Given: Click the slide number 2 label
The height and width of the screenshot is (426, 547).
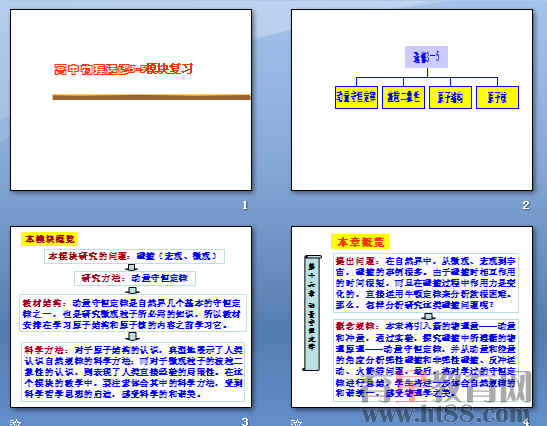Looking at the screenshot, I should pyautogui.click(x=526, y=205).
